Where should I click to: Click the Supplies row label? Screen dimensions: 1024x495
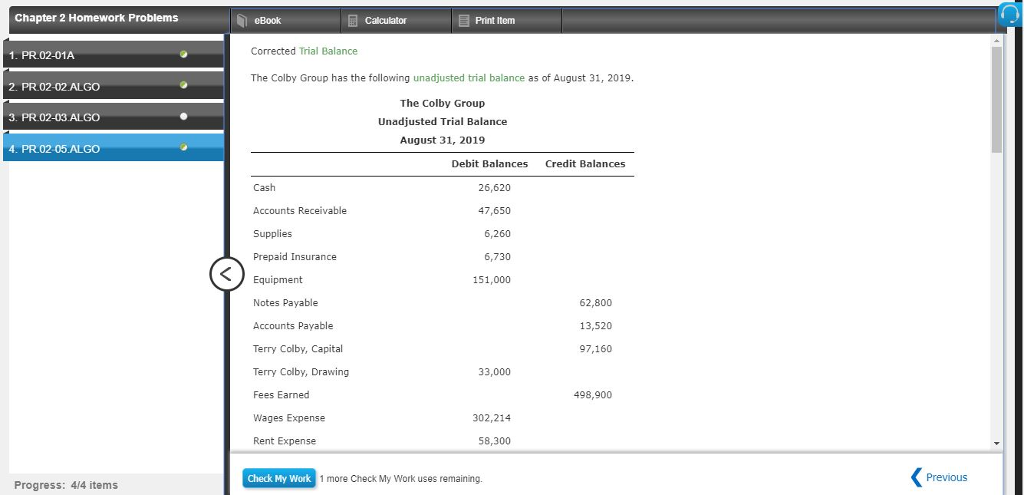pyautogui.click(x=273, y=234)
